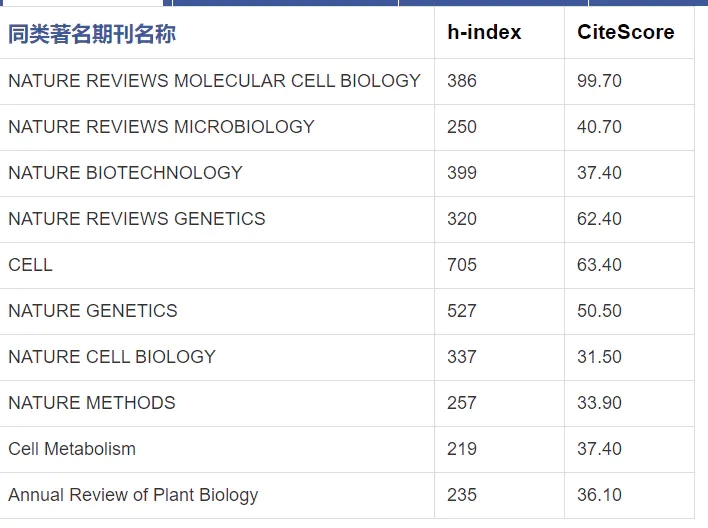Open NATURE REVIEWS MOLECULAR CELL BIOLOGY journal link

pyautogui.click(x=214, y=81)
